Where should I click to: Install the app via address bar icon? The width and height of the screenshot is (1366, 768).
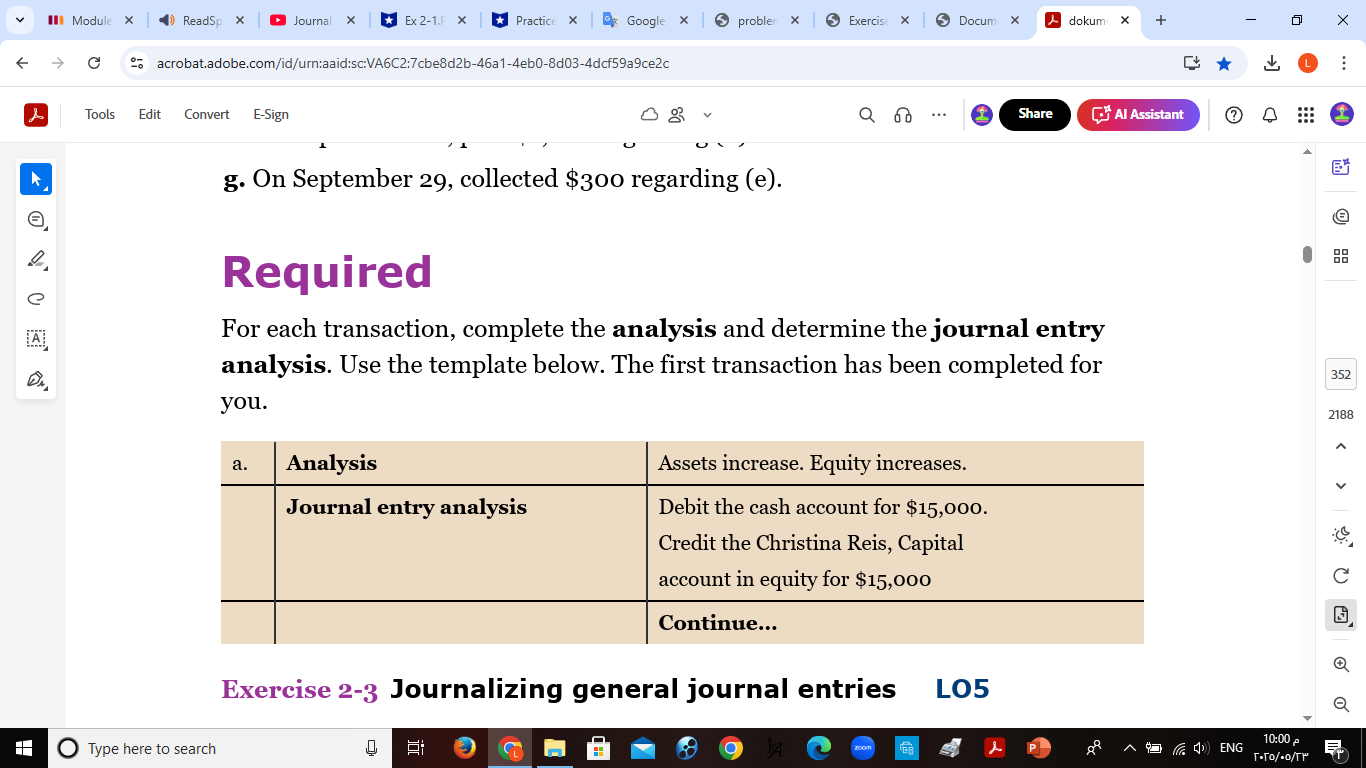point(1191,63)
